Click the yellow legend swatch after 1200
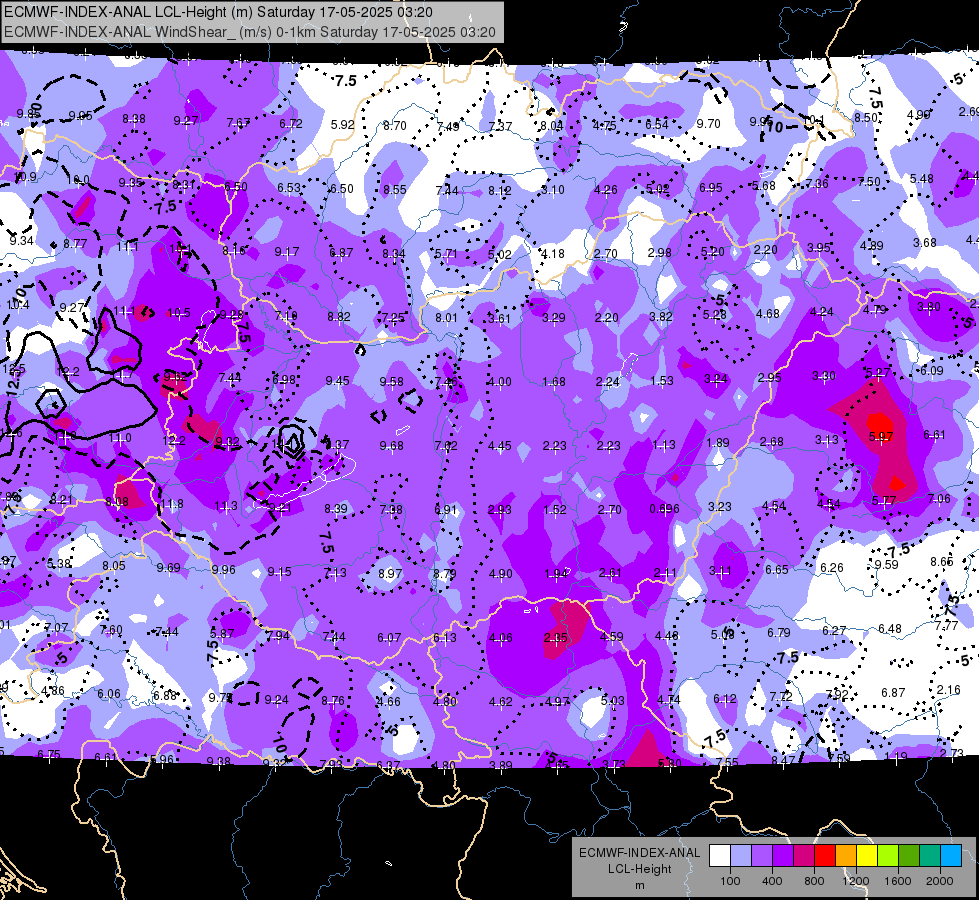The image size is (979, 900). (867, 856)
